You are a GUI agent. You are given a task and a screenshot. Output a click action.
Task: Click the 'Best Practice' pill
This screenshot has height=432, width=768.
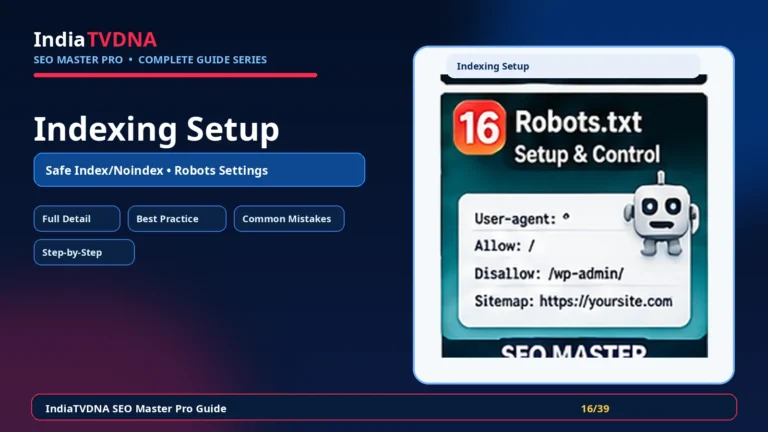(177, 218)
